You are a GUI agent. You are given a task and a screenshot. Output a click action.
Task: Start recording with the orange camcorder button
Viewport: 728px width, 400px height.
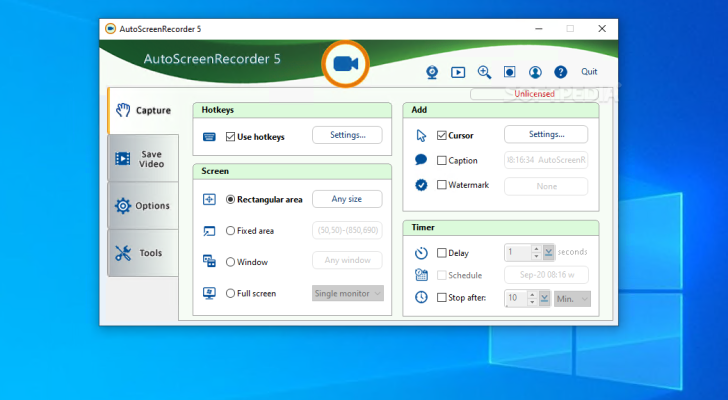(345, 64)
